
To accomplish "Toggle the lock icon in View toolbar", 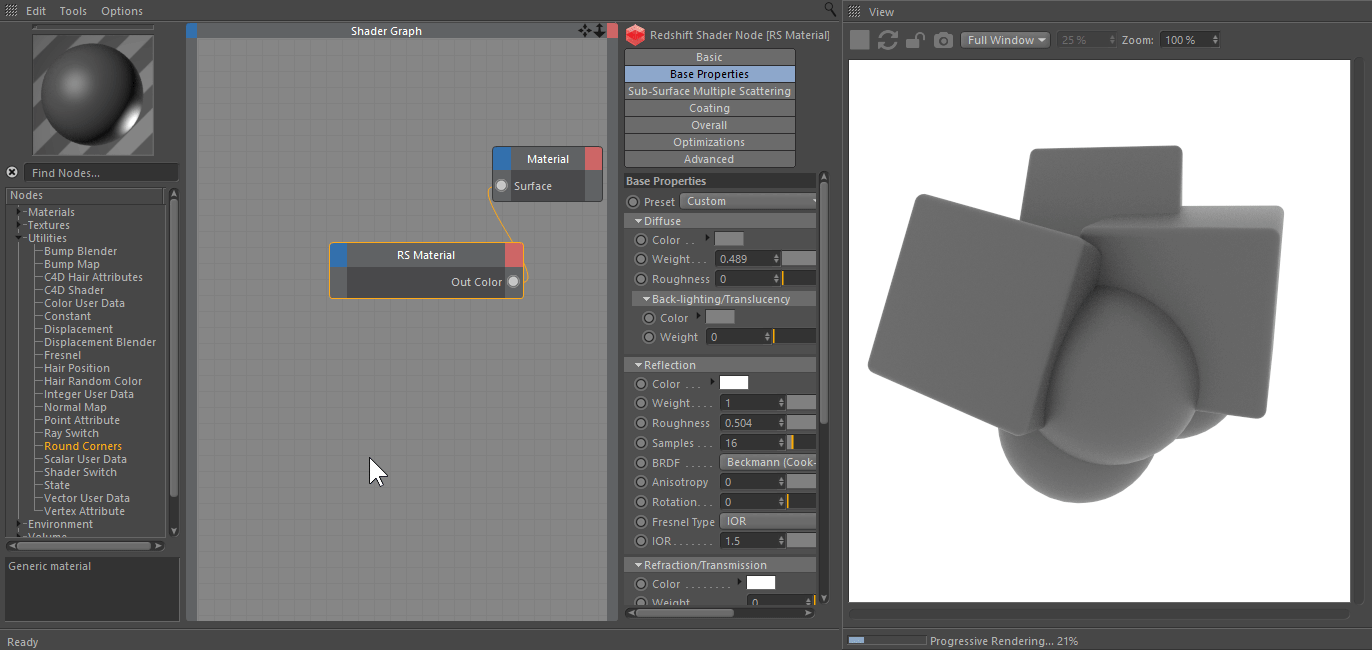I will coord(914,40).
